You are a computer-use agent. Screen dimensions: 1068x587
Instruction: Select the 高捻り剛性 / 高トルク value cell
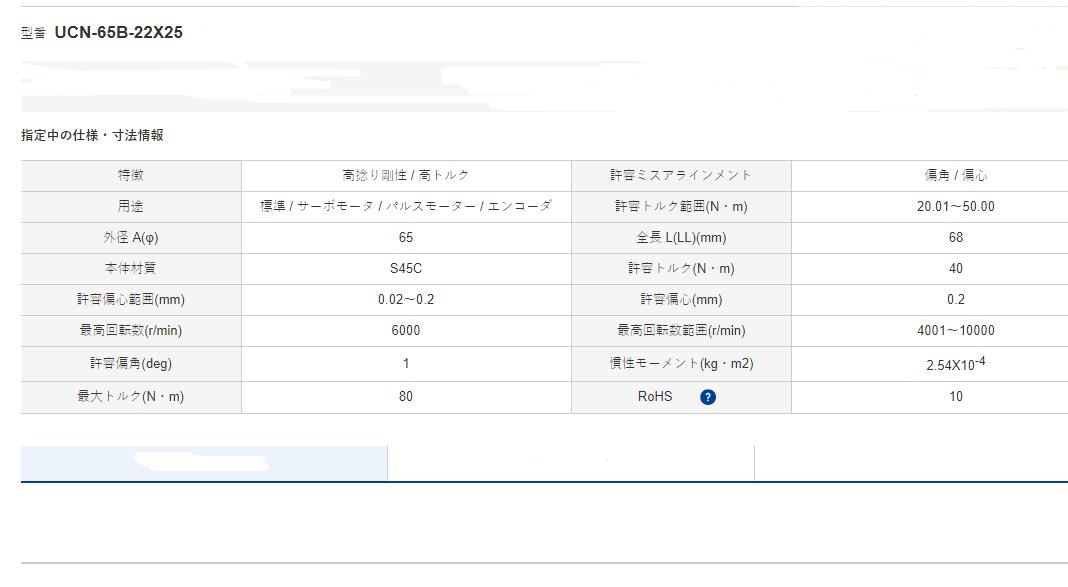coord(405,175)
